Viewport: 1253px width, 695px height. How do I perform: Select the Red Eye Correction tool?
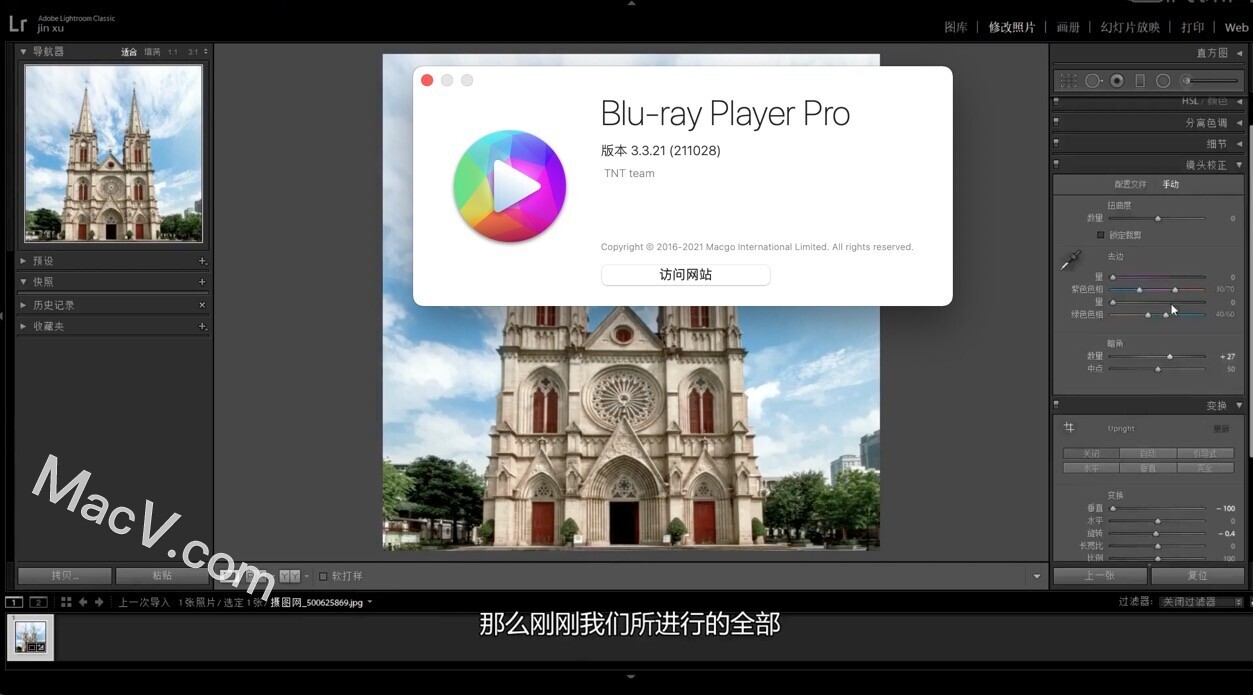point(1117,81)
